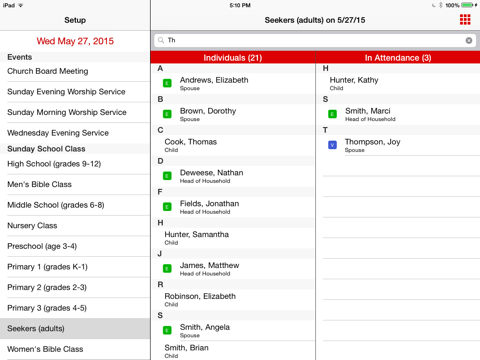Tap Cook, Thomas in Individuals

pyautogui.click(x=233, y=145)
